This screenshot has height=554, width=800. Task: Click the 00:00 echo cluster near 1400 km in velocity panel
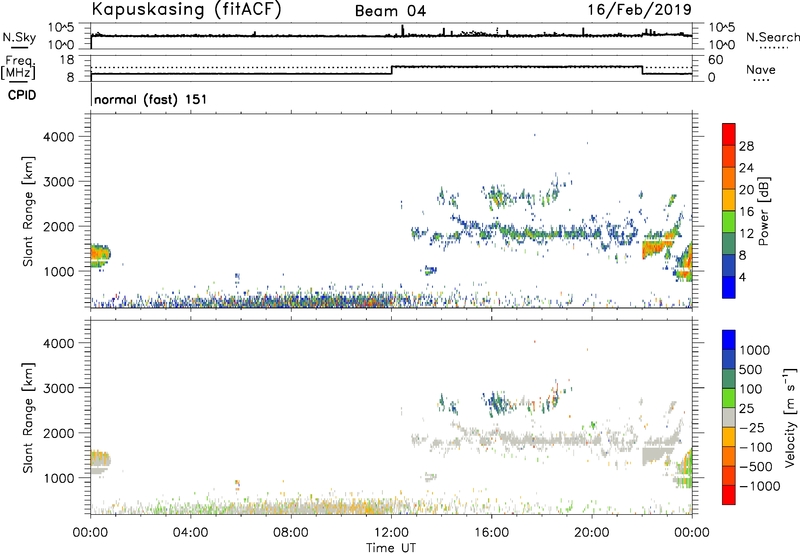point(100,462)
